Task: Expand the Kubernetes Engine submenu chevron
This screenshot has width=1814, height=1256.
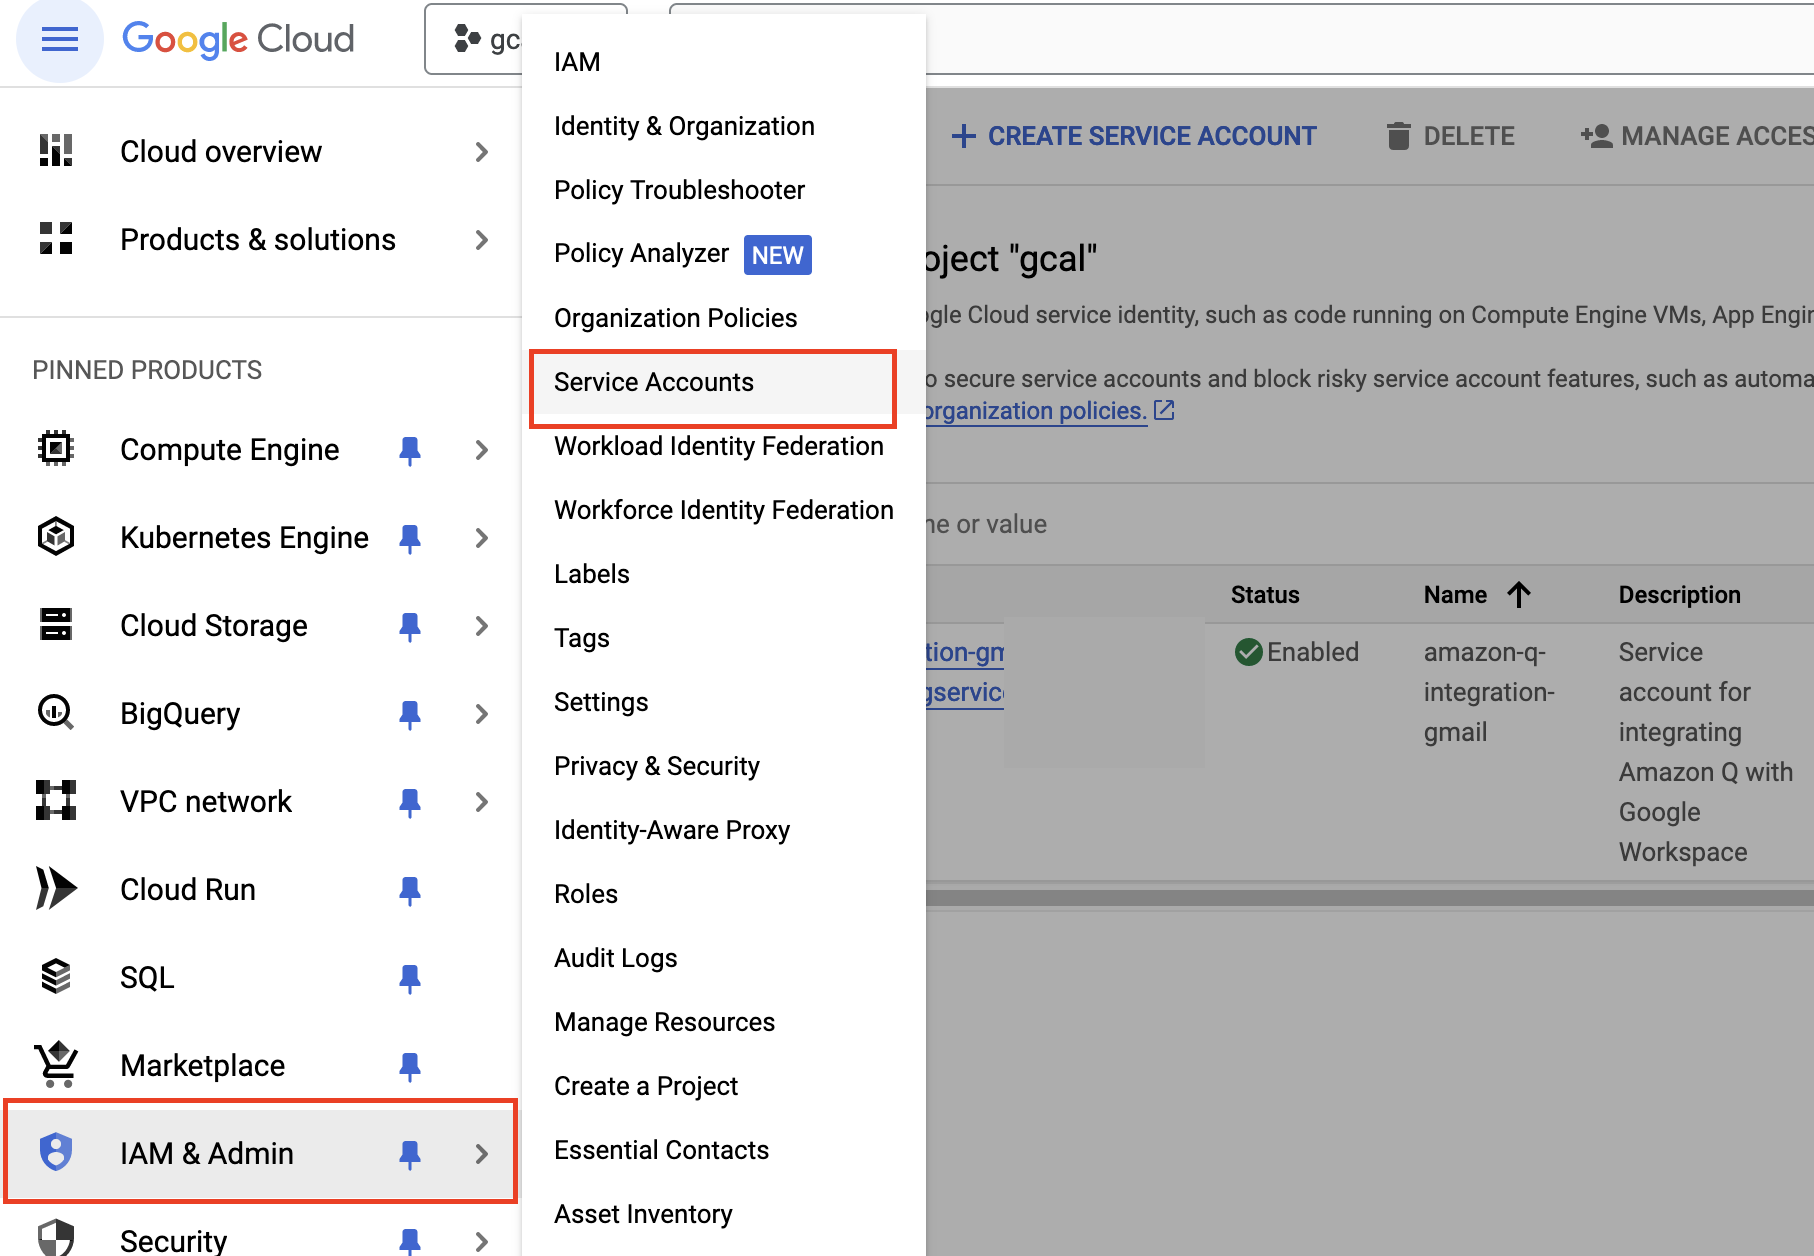Action: (x=482, y=538)
